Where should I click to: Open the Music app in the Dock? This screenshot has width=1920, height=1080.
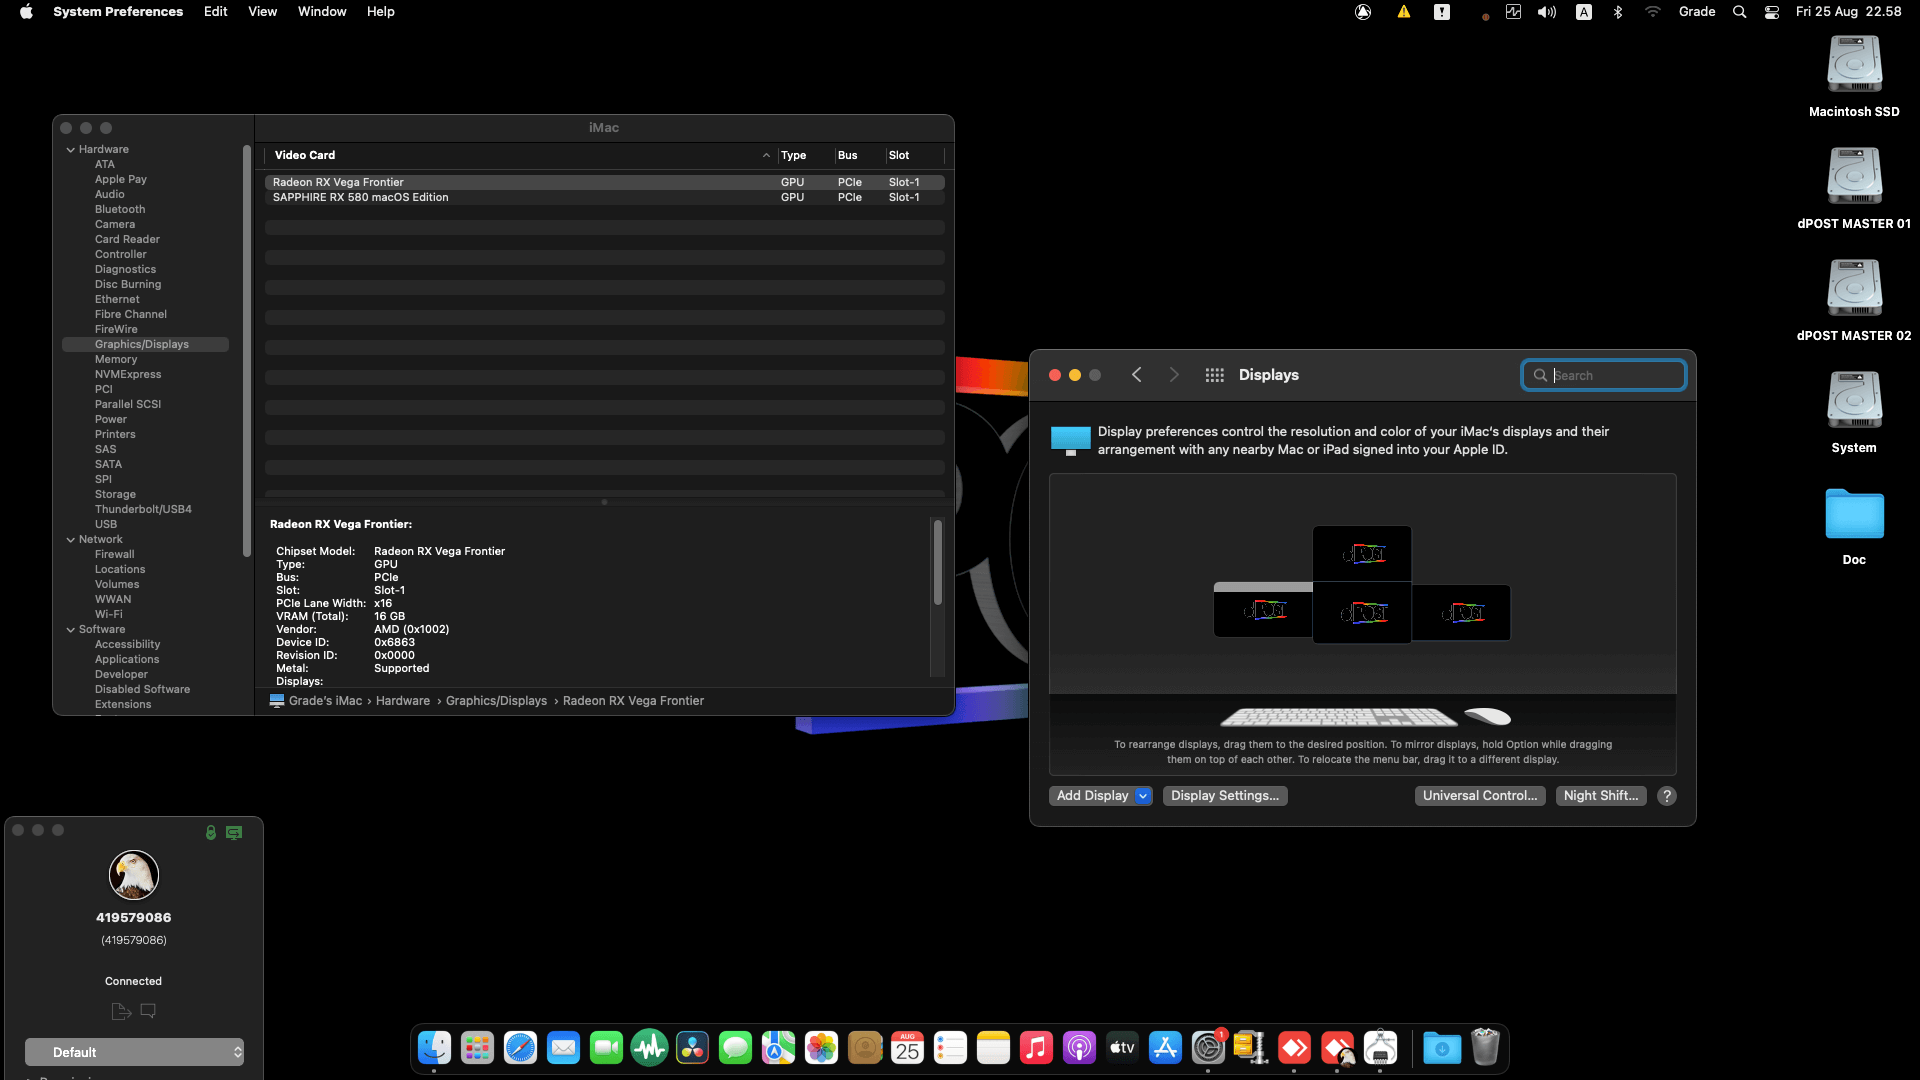coord(1036,1047)
